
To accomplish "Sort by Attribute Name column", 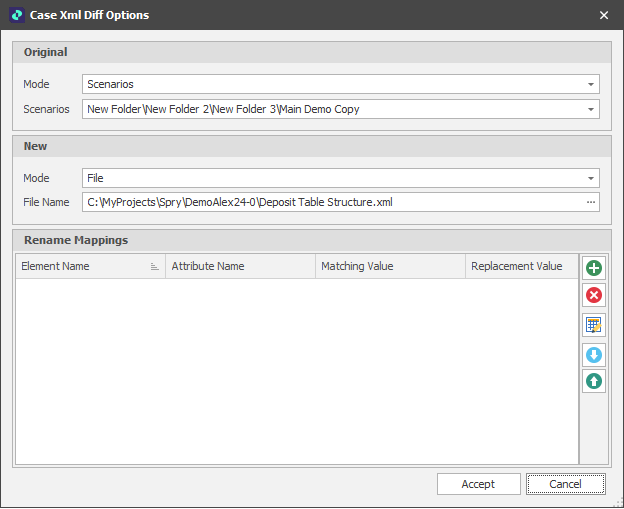I will (x=240, y=266).
